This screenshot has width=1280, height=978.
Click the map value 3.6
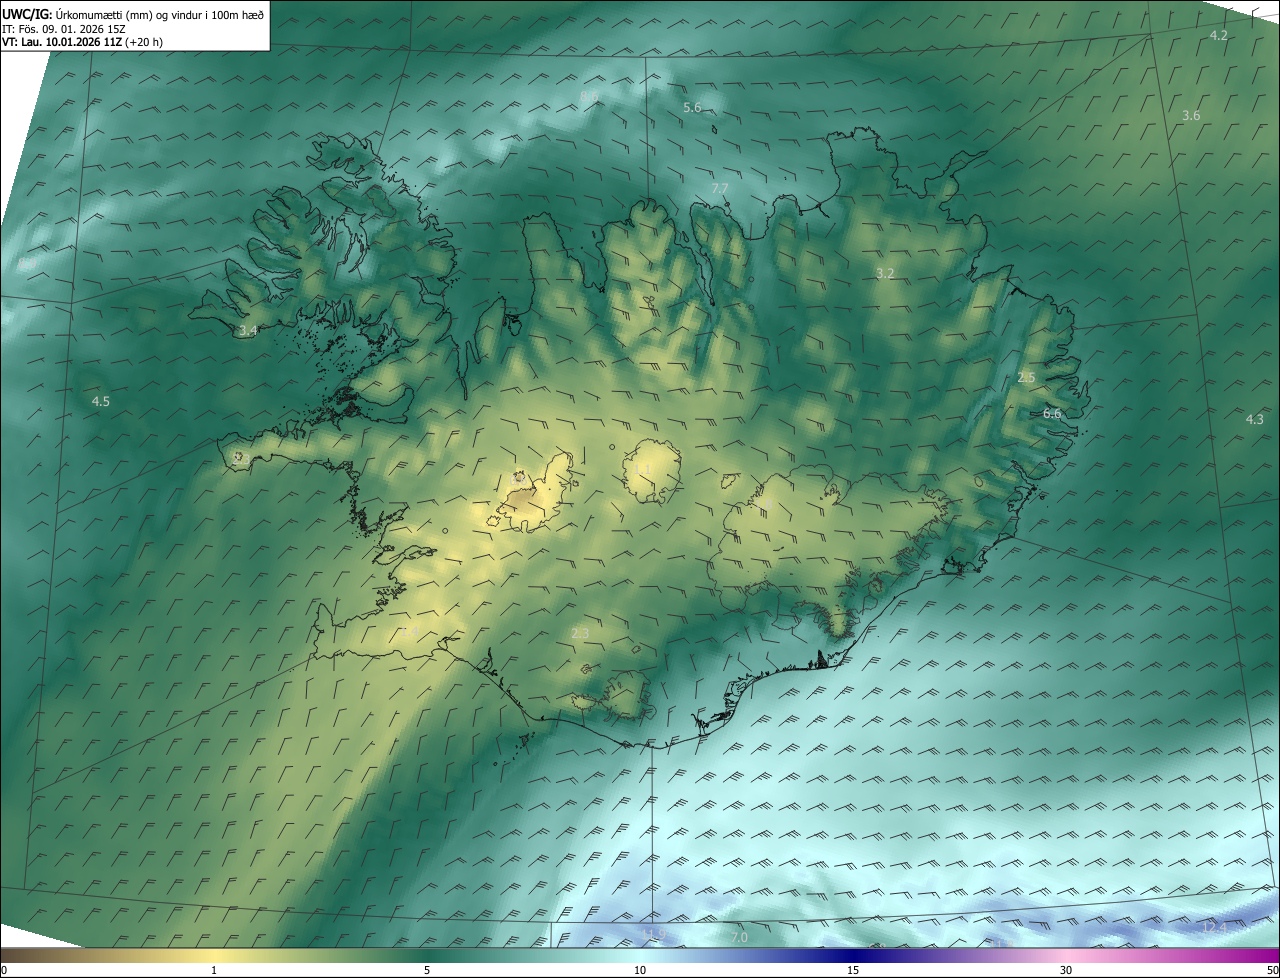pyautogui.click(x=1191, y=116)
